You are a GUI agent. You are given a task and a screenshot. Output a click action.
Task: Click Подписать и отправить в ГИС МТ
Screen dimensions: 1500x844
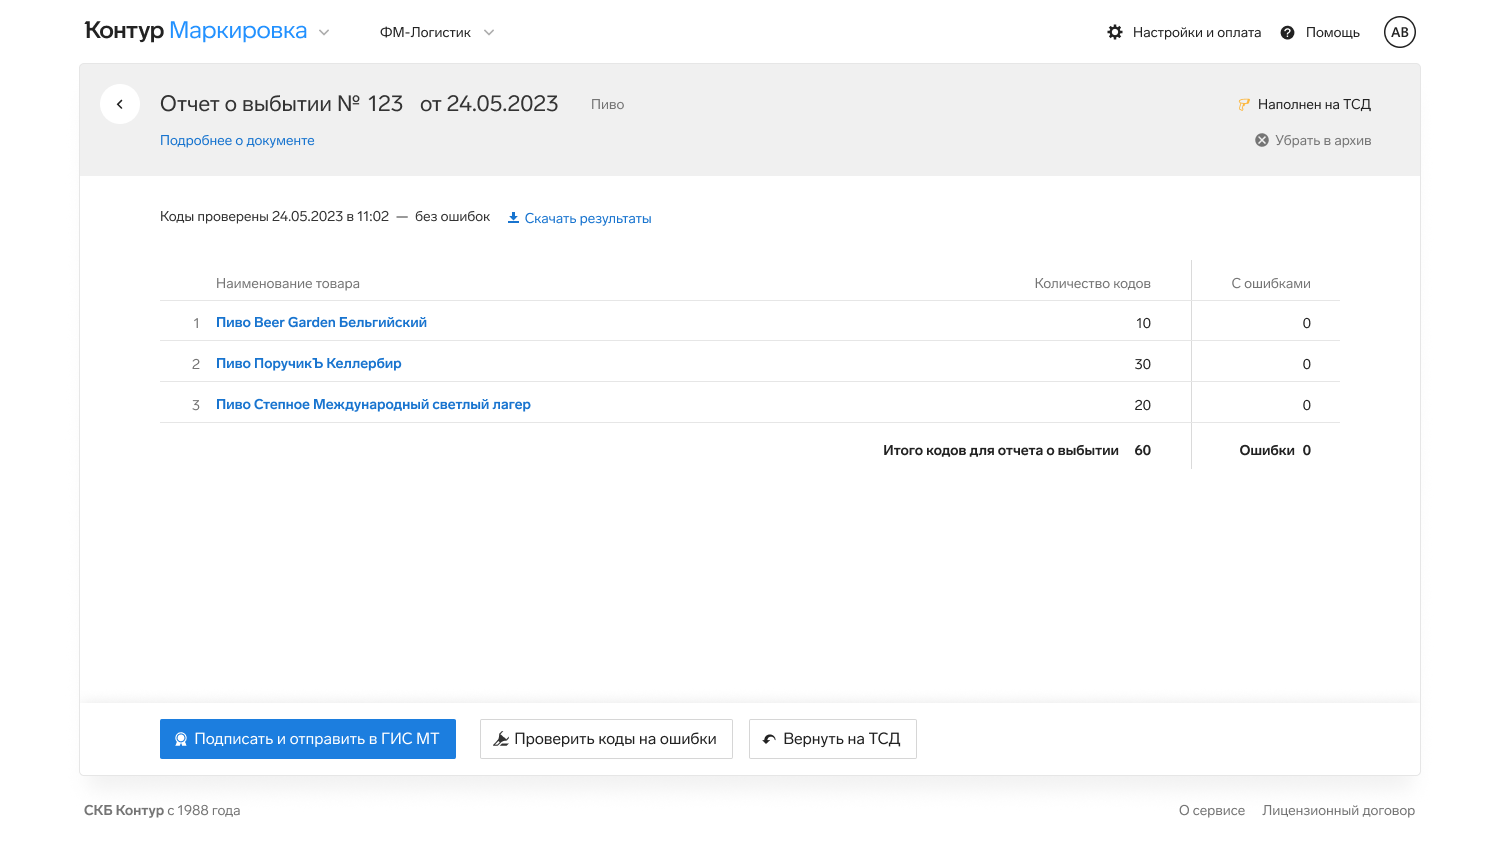[x=308, y=739]
